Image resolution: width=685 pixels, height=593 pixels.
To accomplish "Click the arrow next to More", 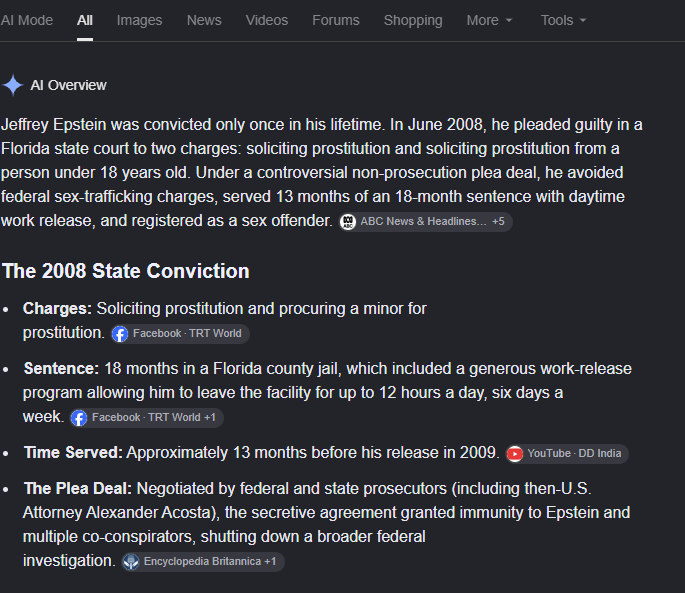I will [509, 21].
